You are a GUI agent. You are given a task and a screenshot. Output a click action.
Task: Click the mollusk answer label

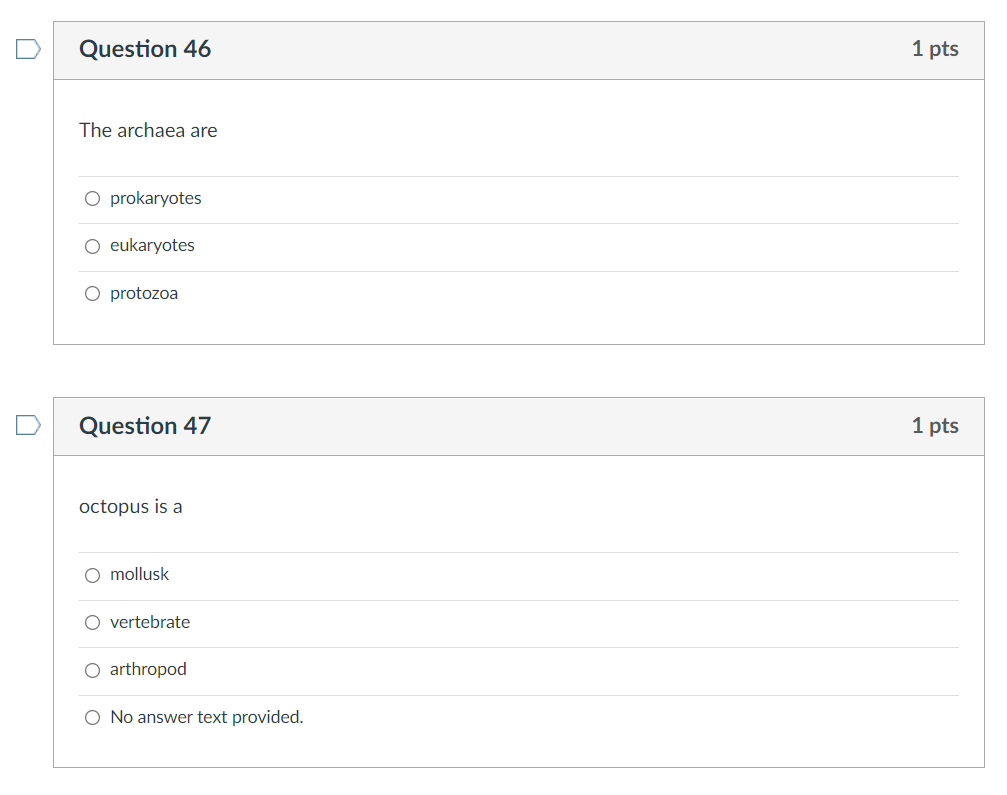click(139, 574)
